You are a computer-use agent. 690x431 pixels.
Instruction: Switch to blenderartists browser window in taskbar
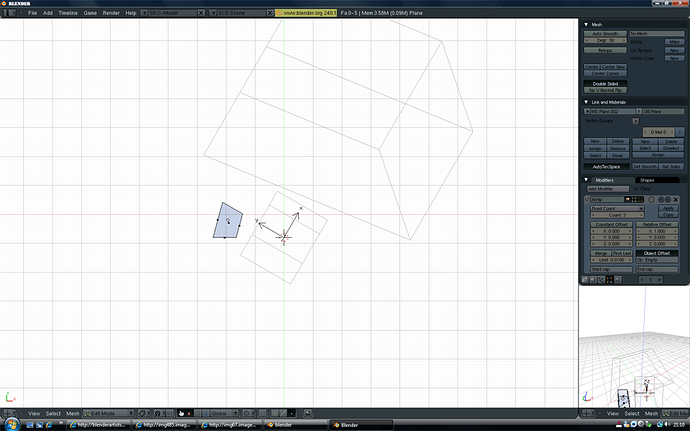99,425
